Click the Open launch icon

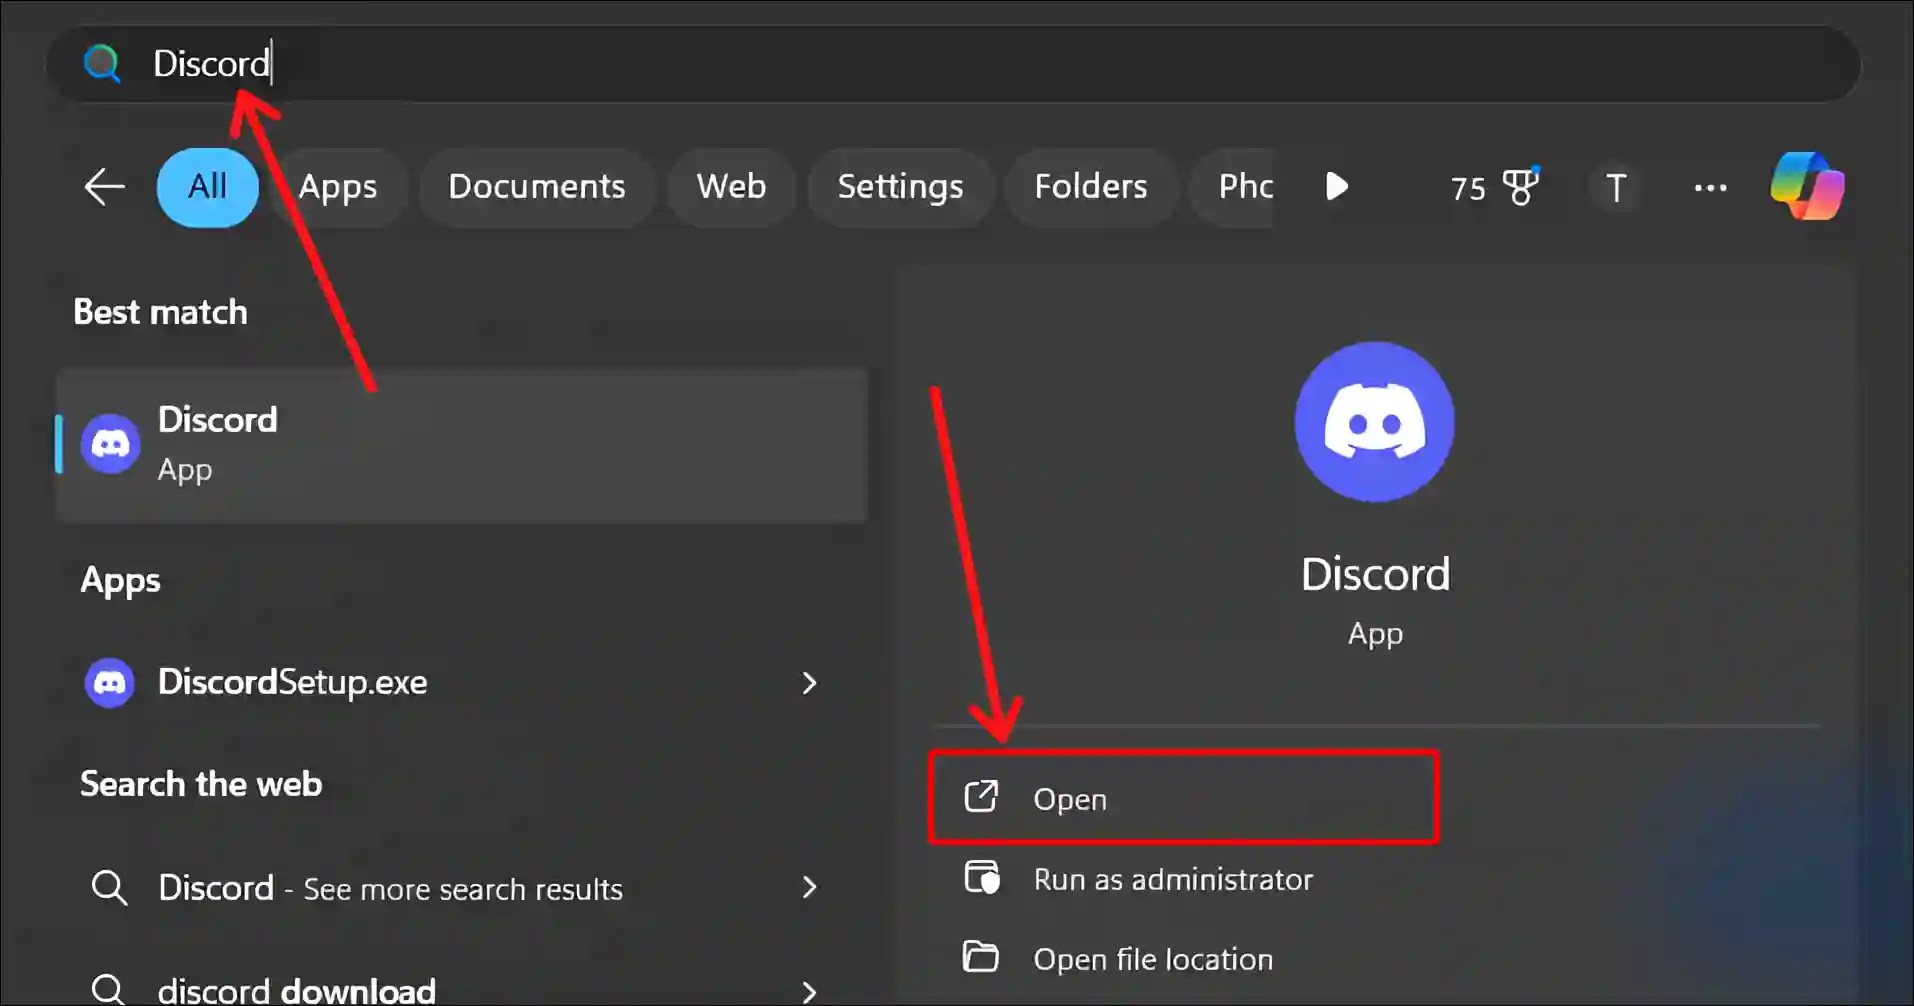pyautogui.click(x=981, y=797)
